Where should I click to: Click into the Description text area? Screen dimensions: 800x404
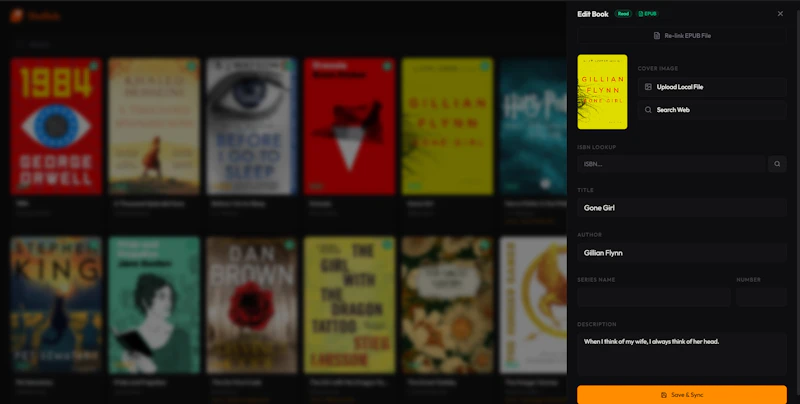click(x=682, y=355)
